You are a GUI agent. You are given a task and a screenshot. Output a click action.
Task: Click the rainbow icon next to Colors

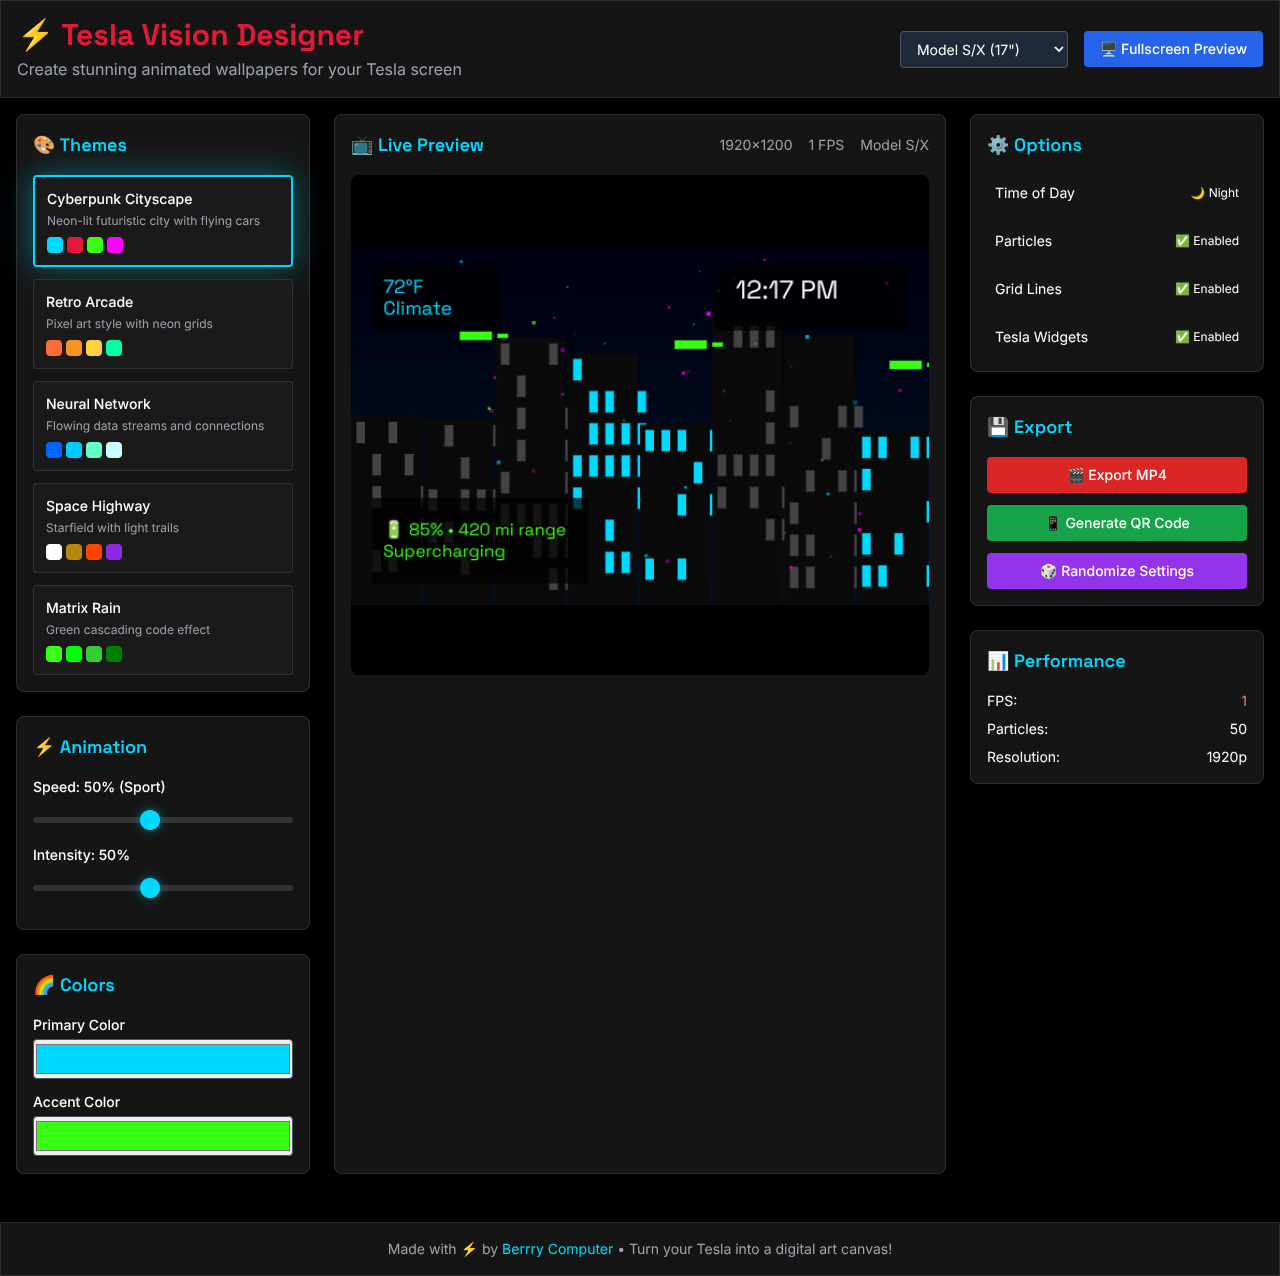tap(44, 985)
